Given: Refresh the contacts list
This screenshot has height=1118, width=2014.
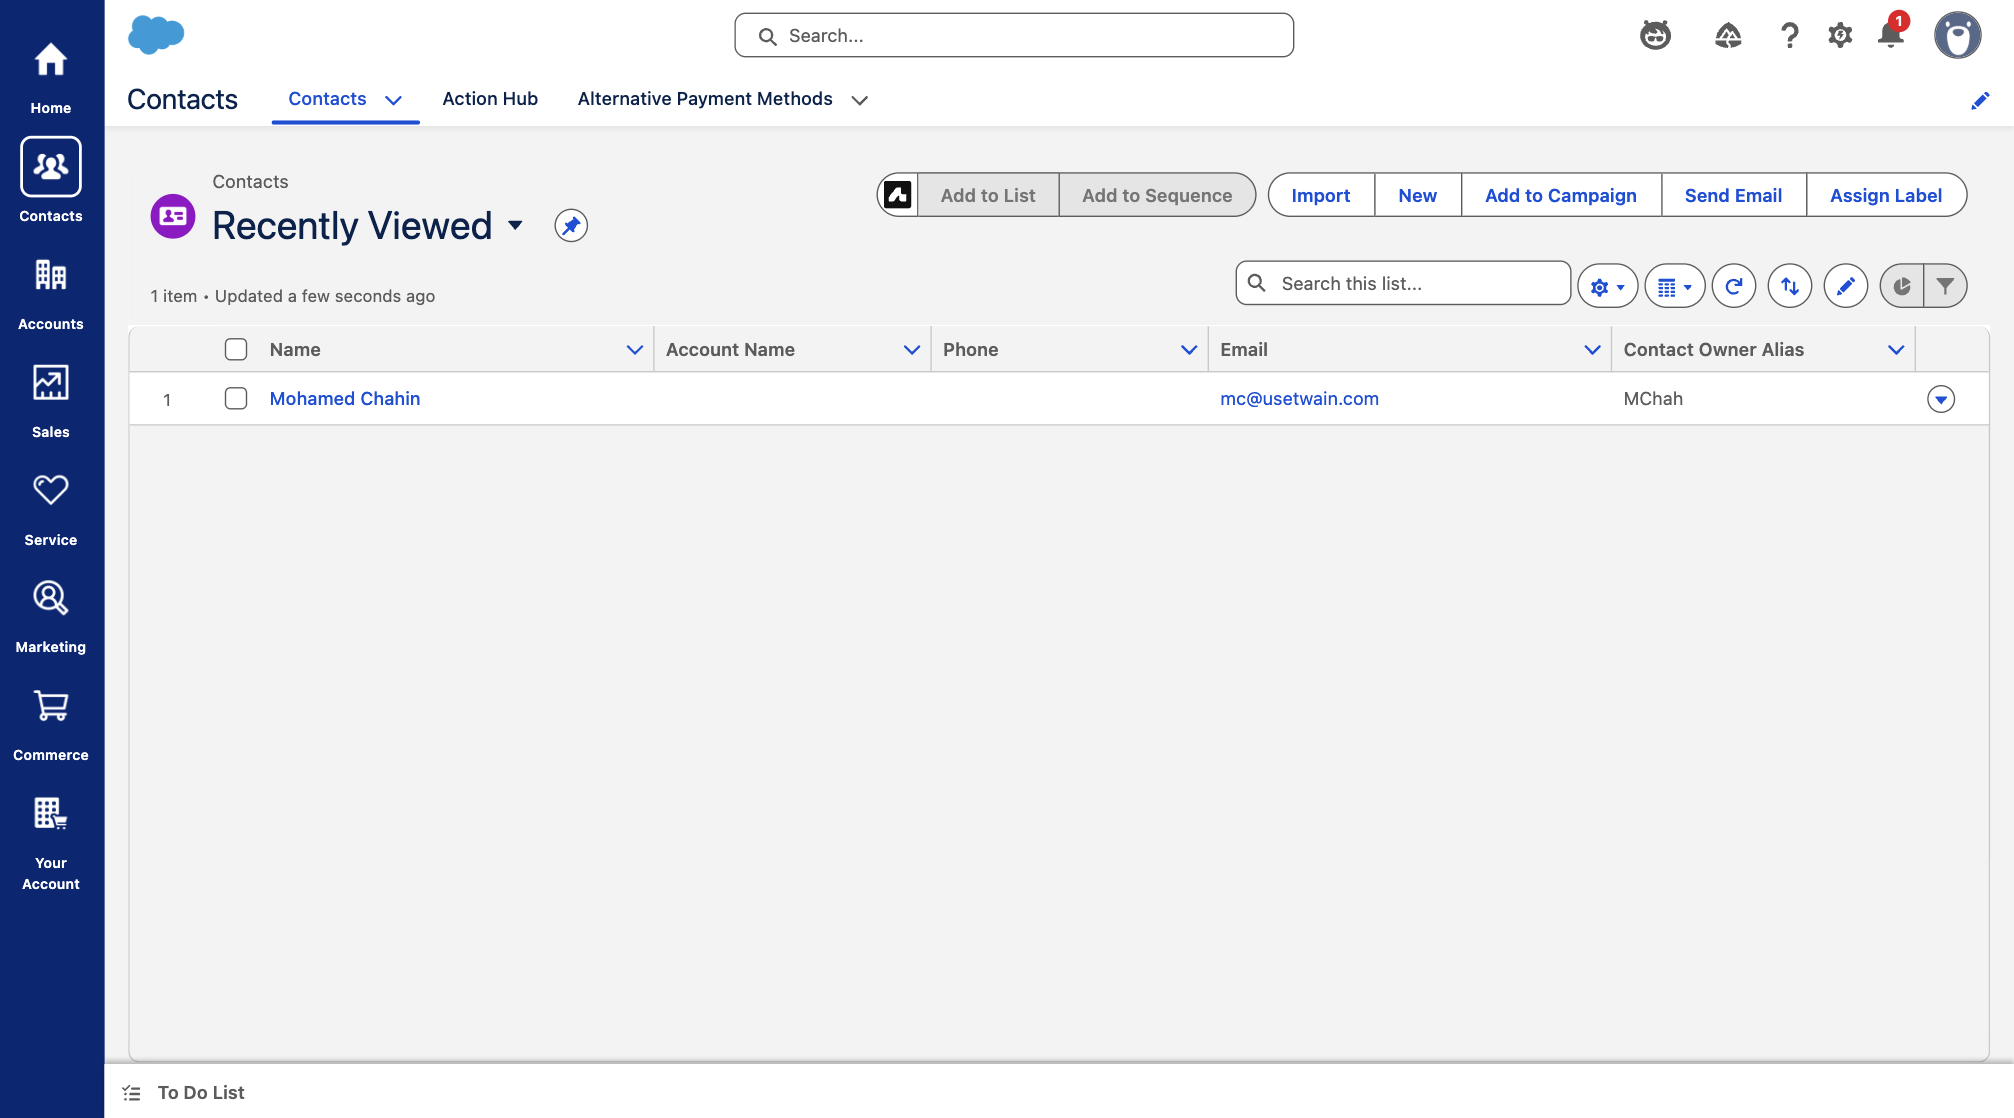Looking at the screenshot, I should (1734, 286).
